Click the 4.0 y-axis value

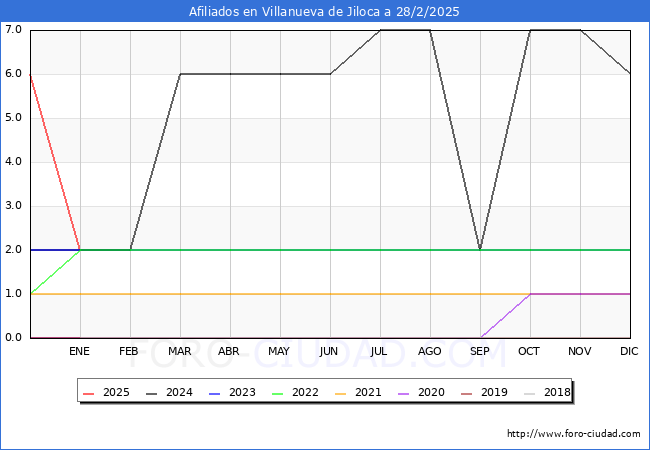click(13, 162)
